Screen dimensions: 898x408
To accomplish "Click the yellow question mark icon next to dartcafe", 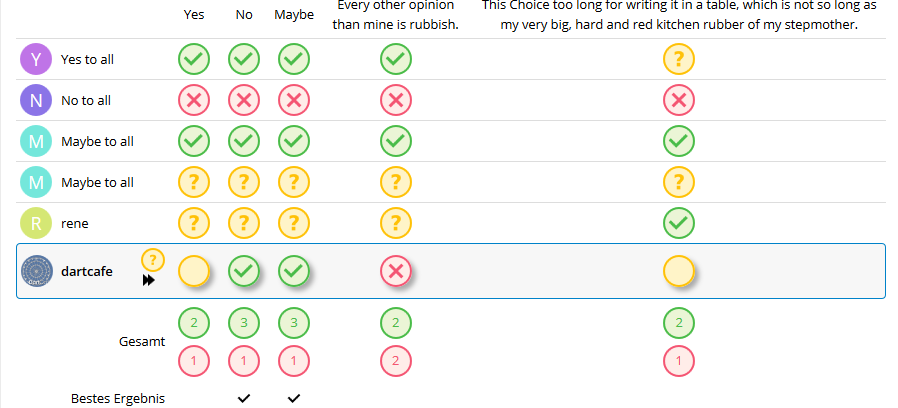I will click(x=152, y=260).
